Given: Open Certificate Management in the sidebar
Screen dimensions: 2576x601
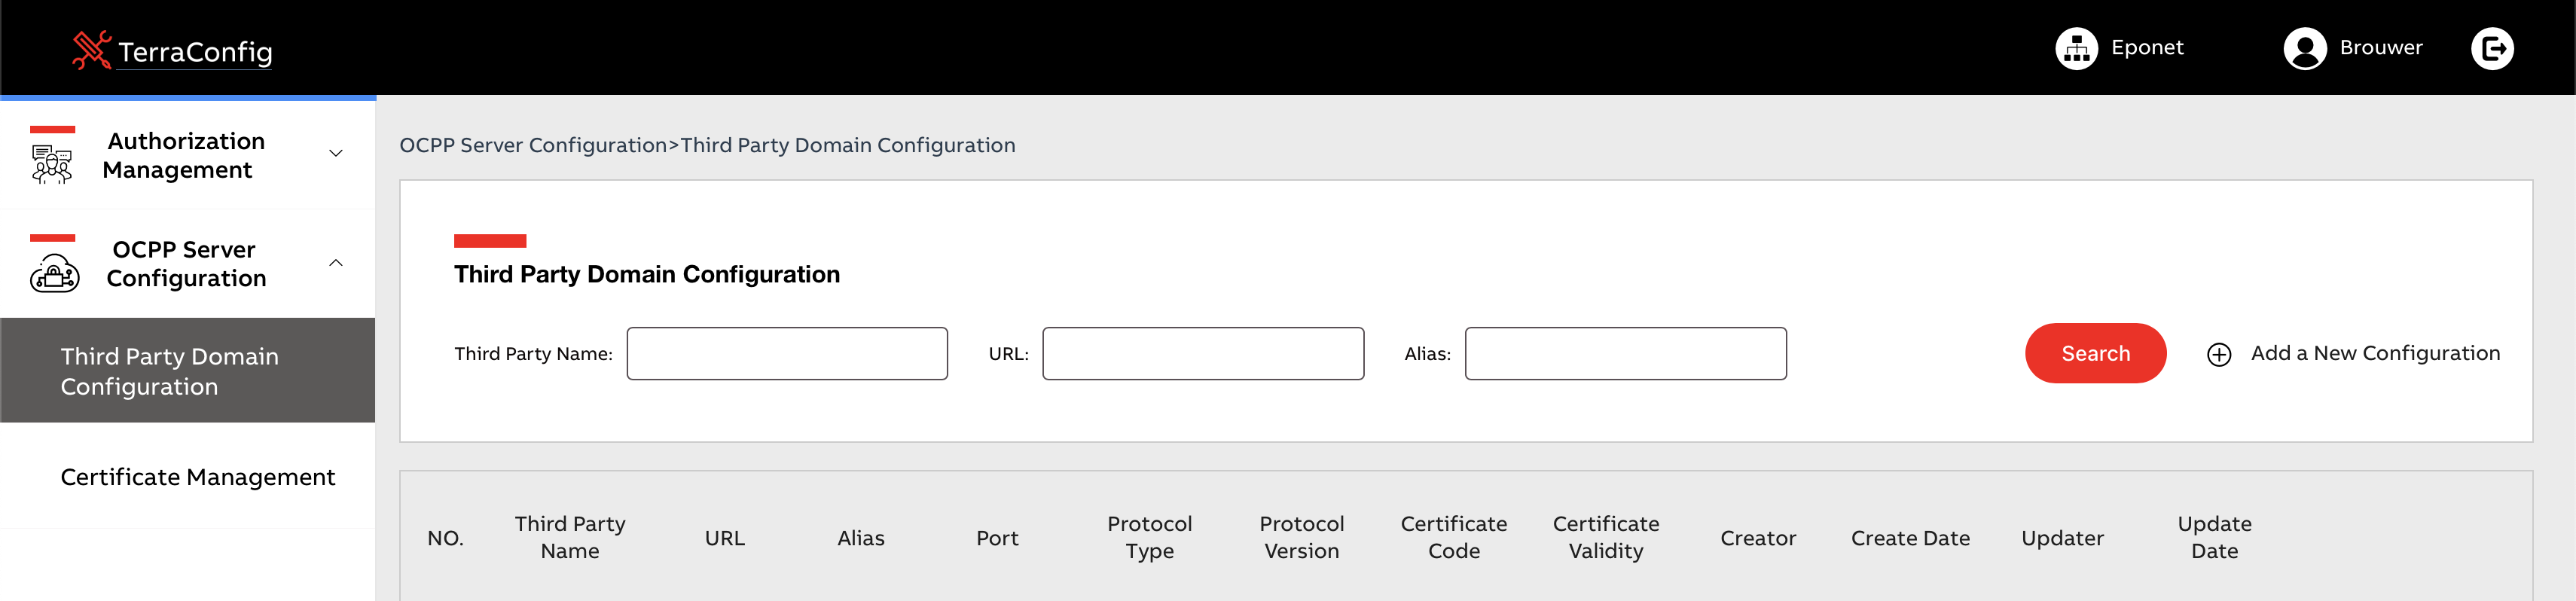Looking at the screenshot, I should 197,477.
